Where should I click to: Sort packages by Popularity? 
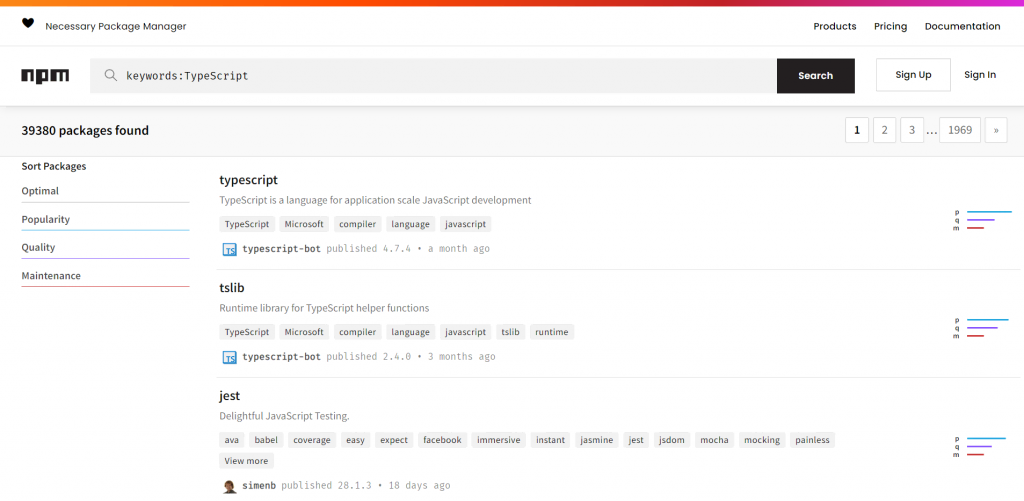click(105, 219)
